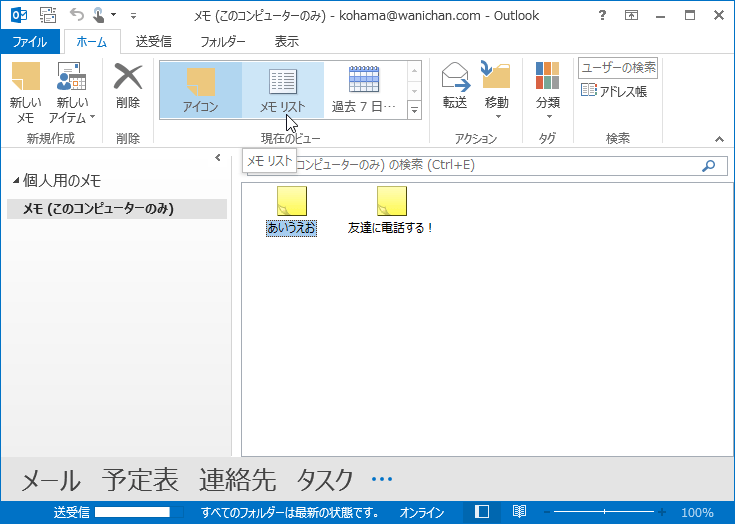
Task: Zoom out with the minus button
Action: [x=547, y=512]
